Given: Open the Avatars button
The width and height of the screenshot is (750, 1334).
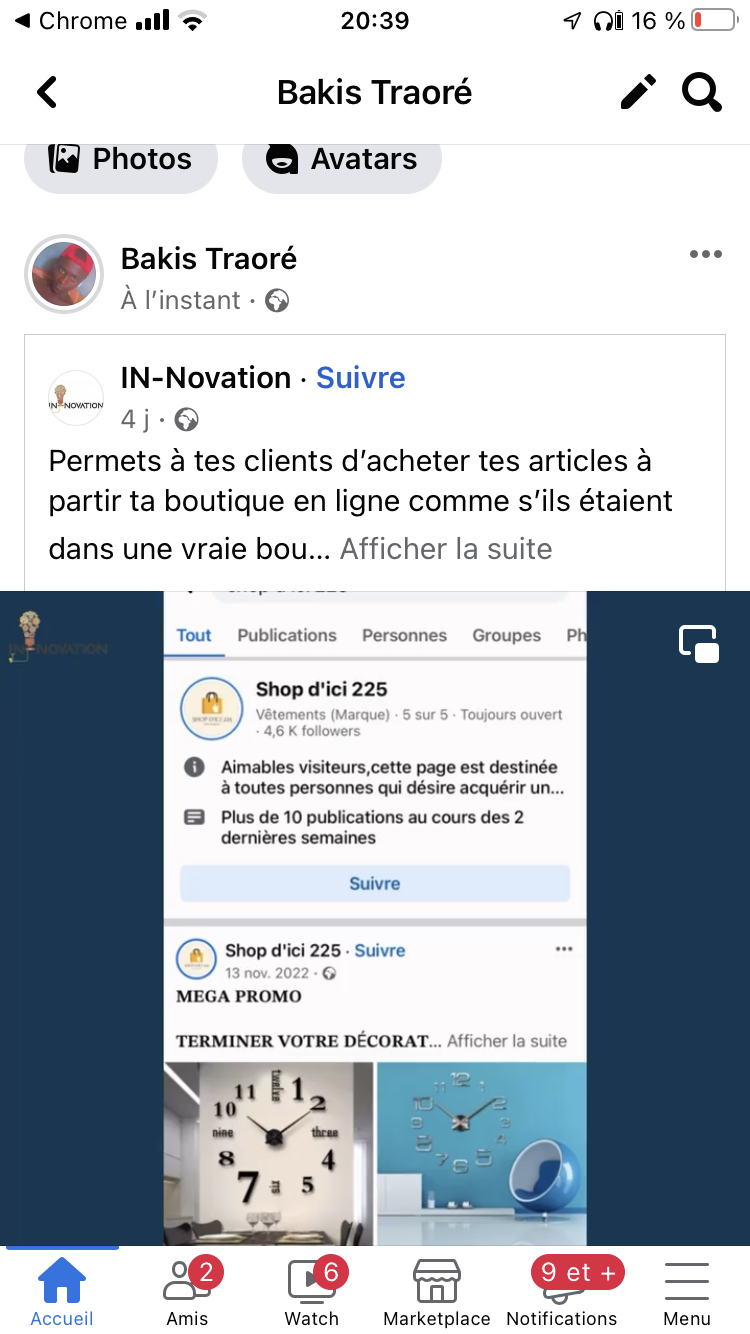Looking at the screenshot, I should click(x=341, y=159).
